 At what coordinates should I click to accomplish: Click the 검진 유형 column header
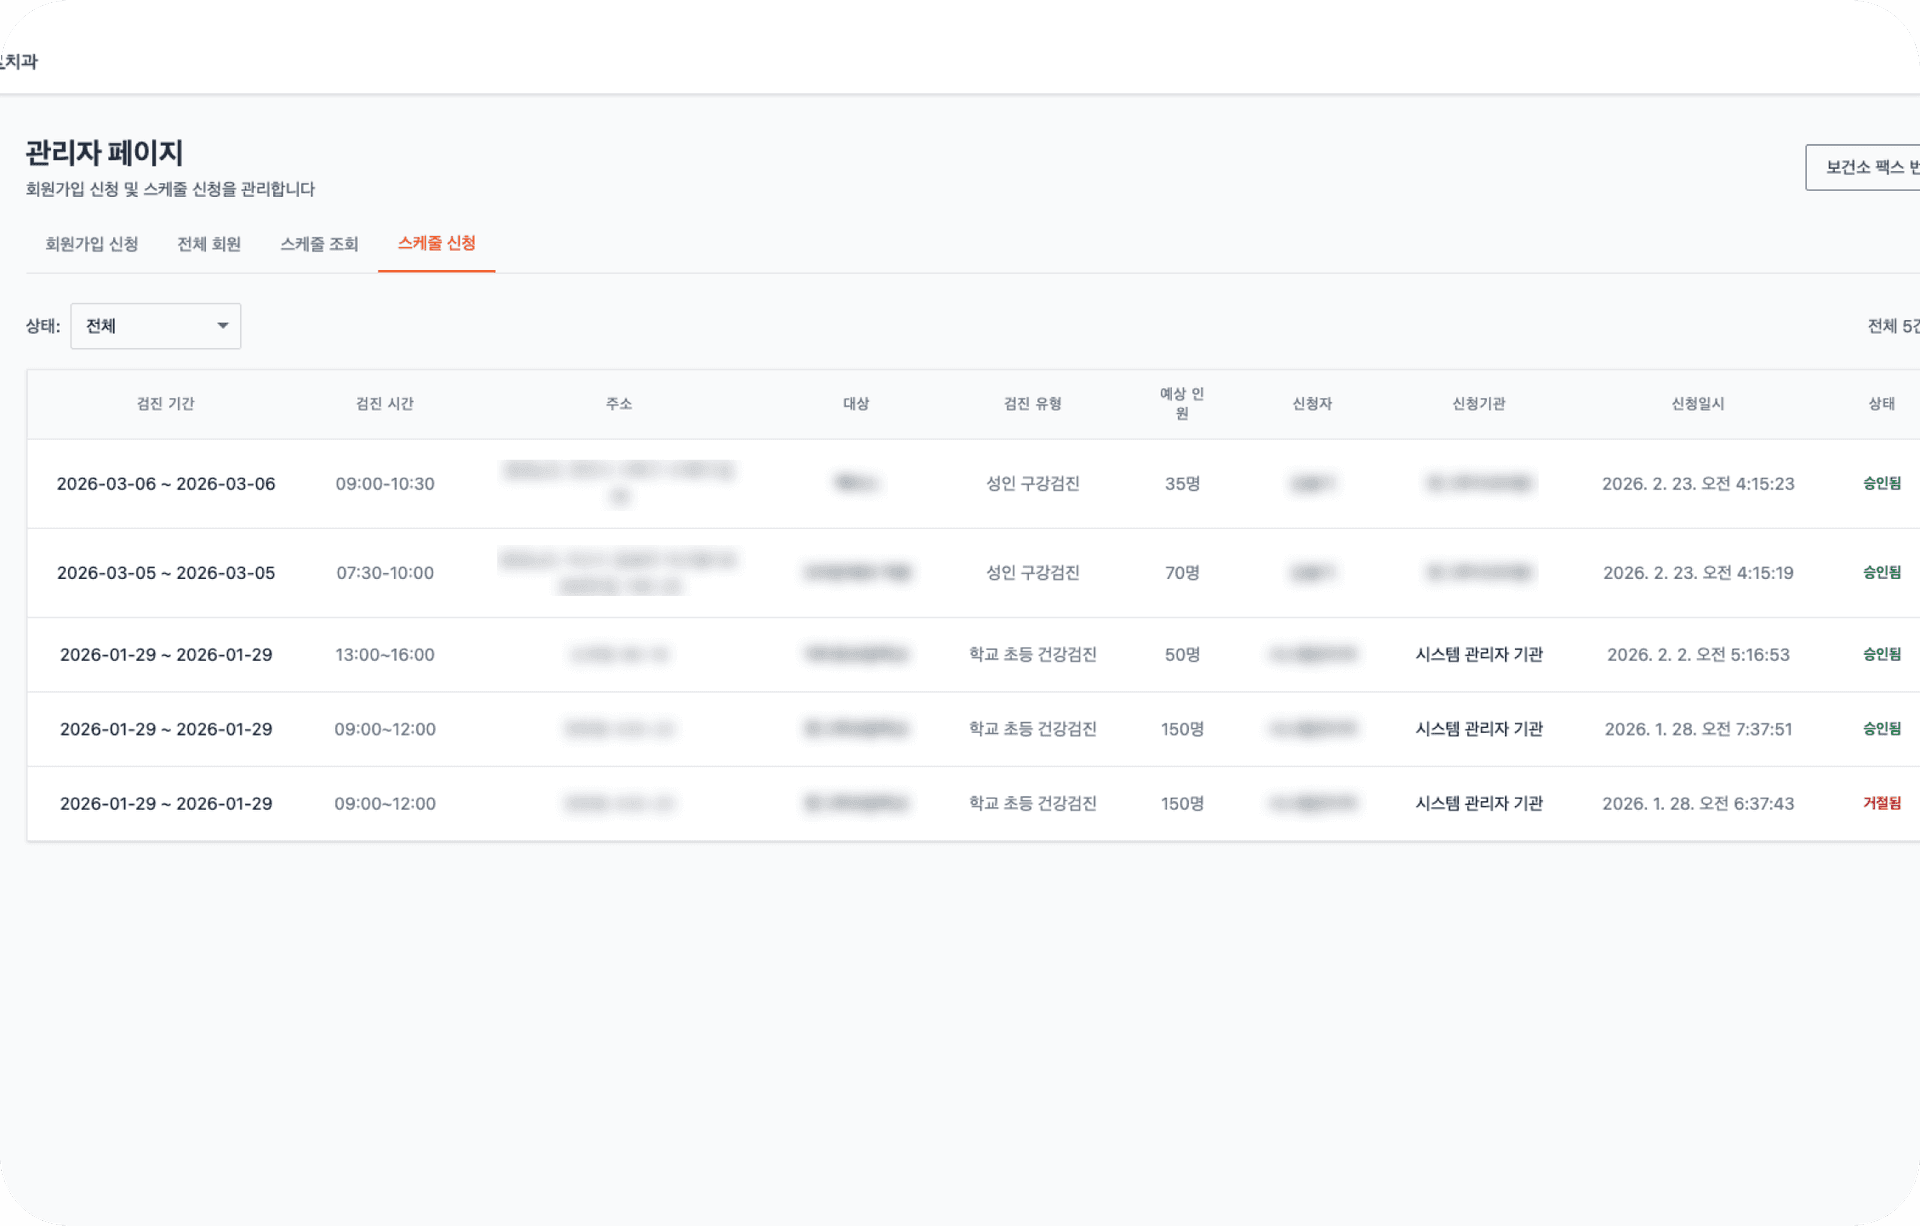(x=1033, y=404)
